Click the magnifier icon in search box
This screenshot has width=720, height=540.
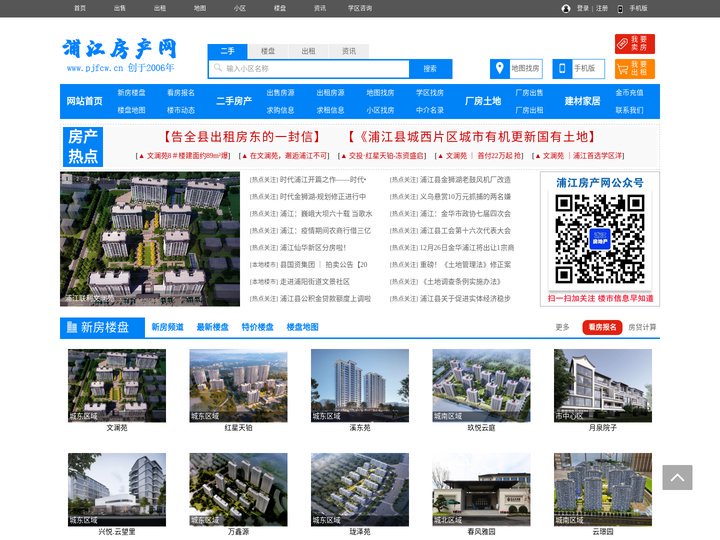pyautogui.click(x=218, y=68)
